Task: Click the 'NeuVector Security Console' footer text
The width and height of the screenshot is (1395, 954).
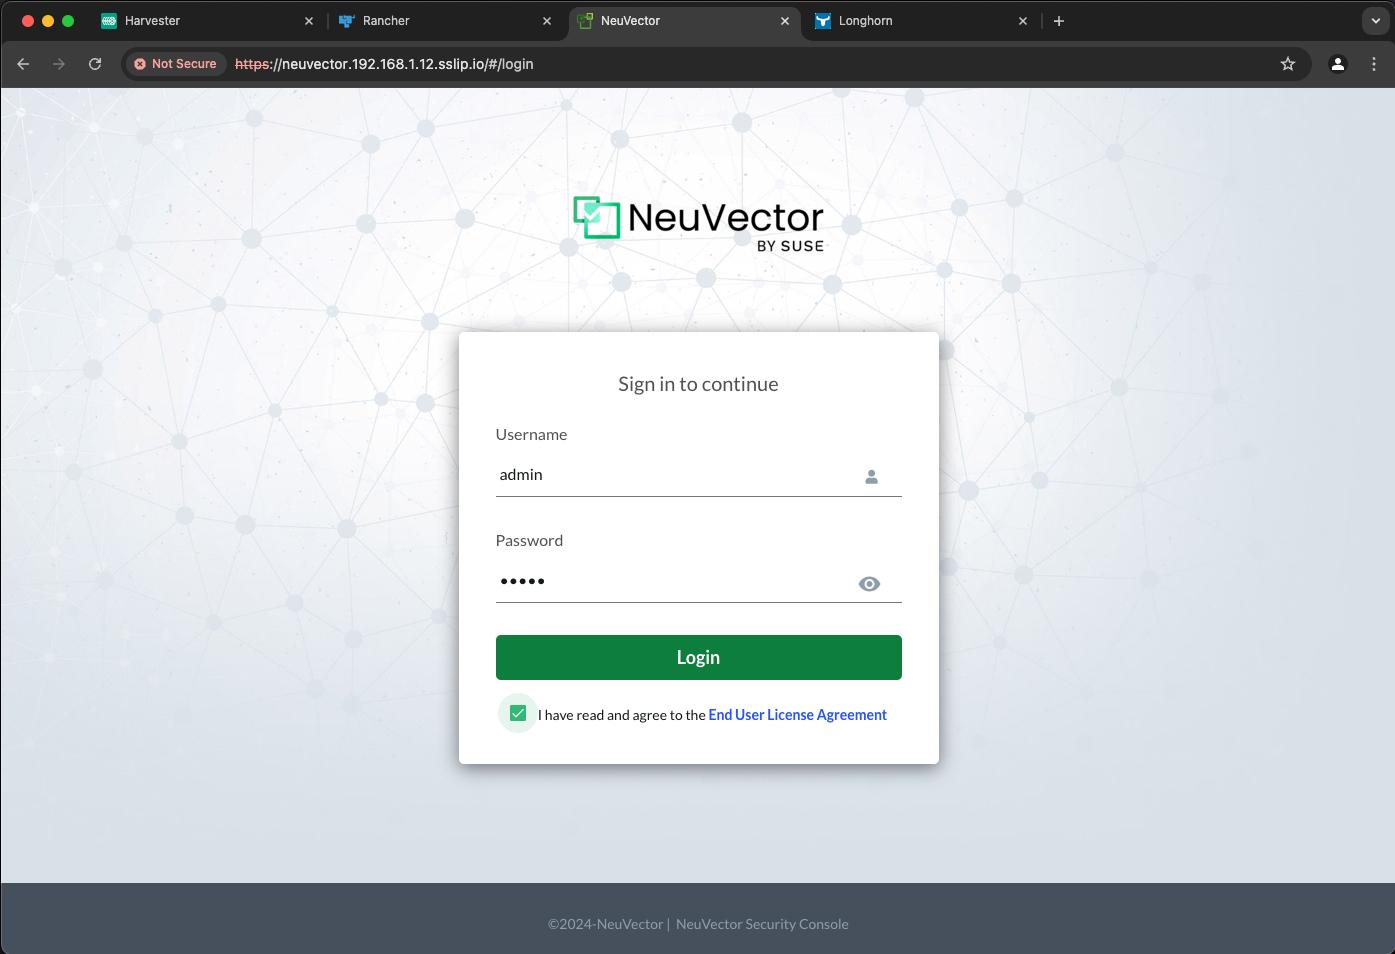Action: (x=762, y=924)
